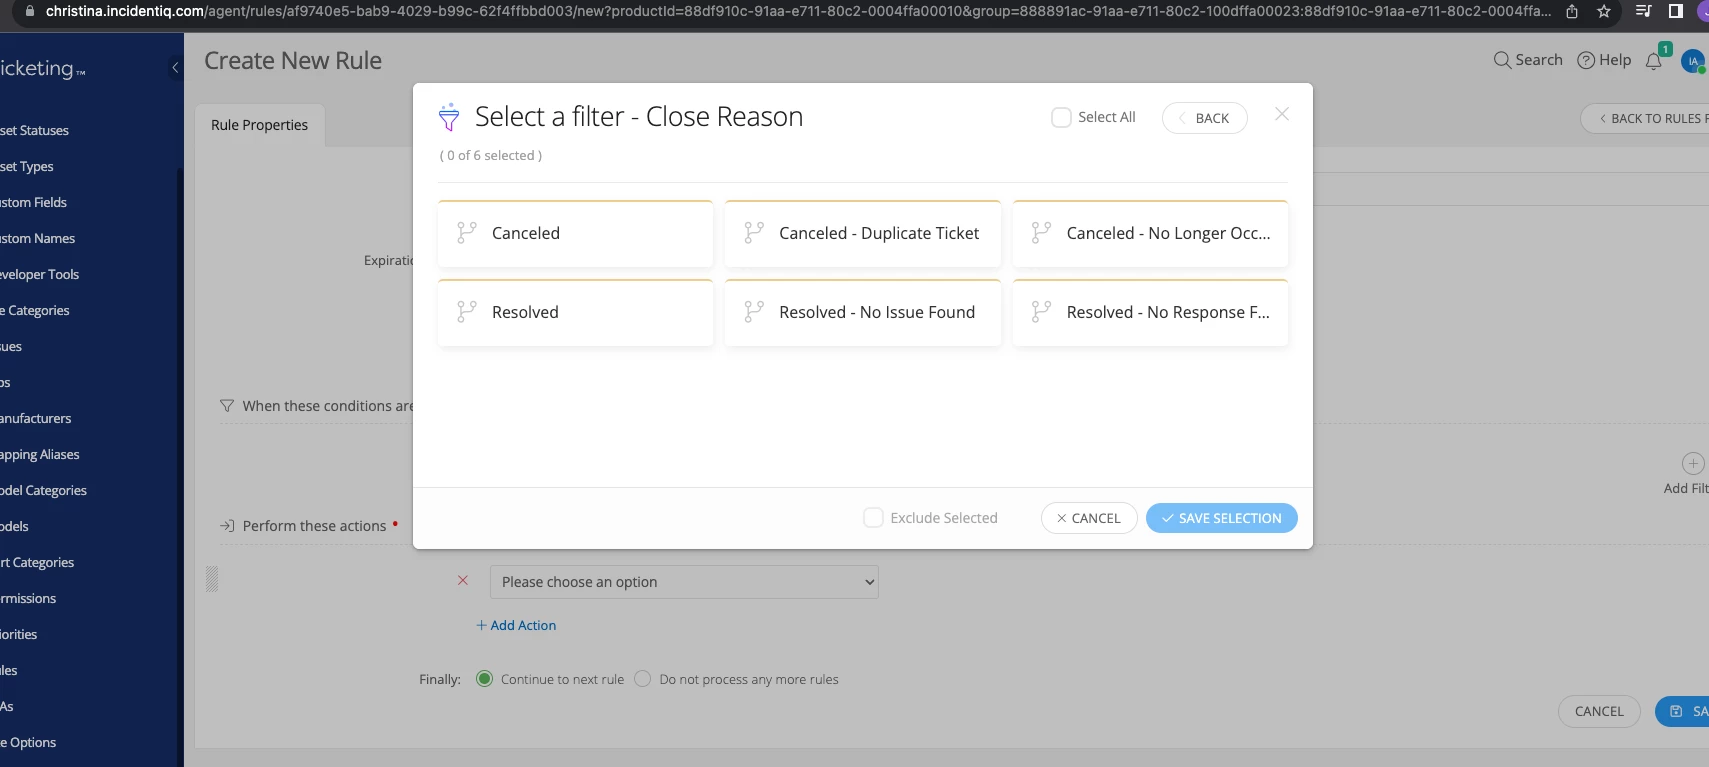This screenshot has height=767, width=1709.
Task: Save the filter selection
Action: [1221, 518]
